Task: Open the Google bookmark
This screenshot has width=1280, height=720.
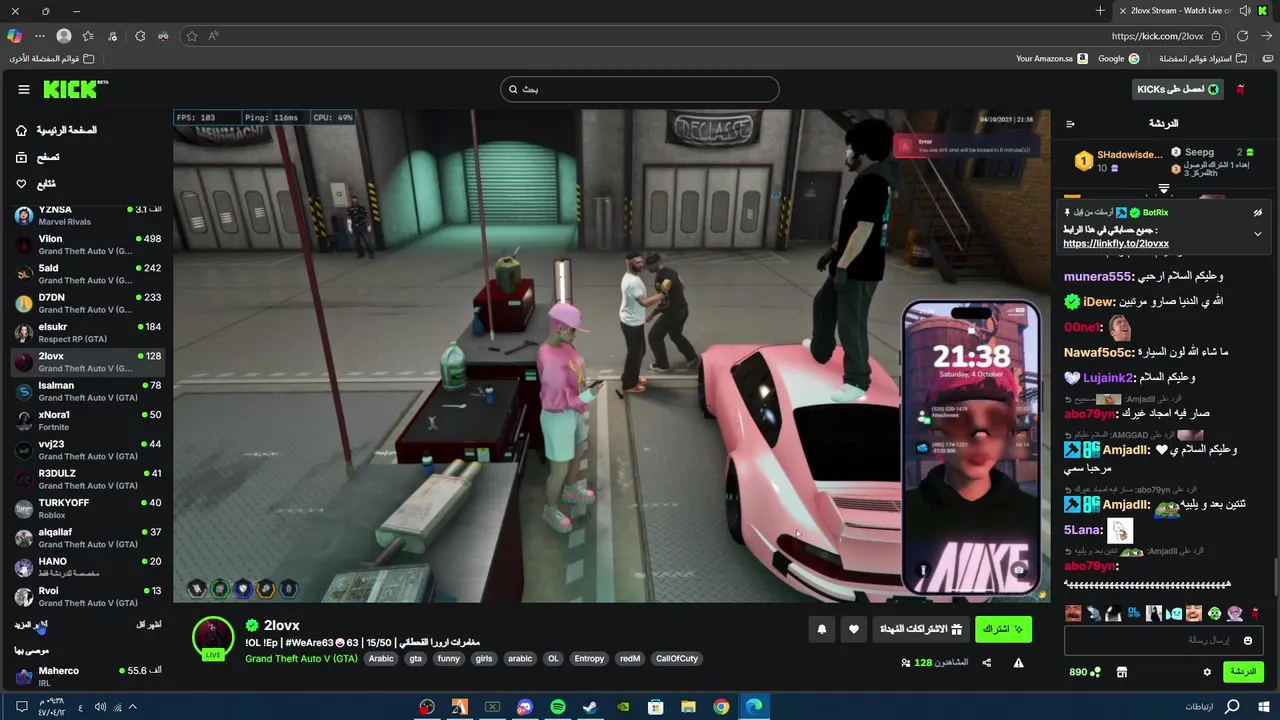Action: coord(1118,59)
